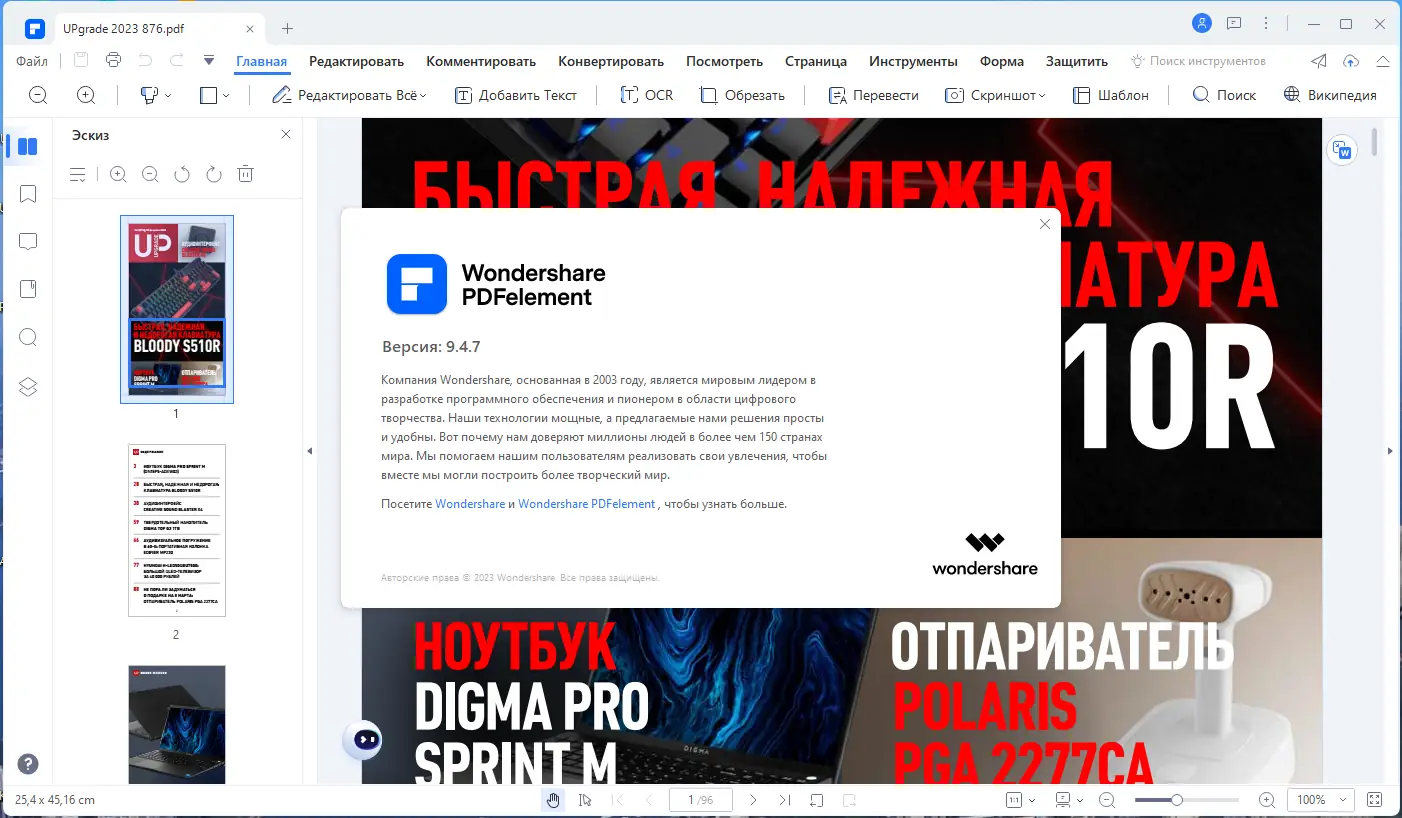Image resolution: width=1402 pixels, height=818 pixels.
Task: Open the bookmarks panel icon
Action: point(28,193)
